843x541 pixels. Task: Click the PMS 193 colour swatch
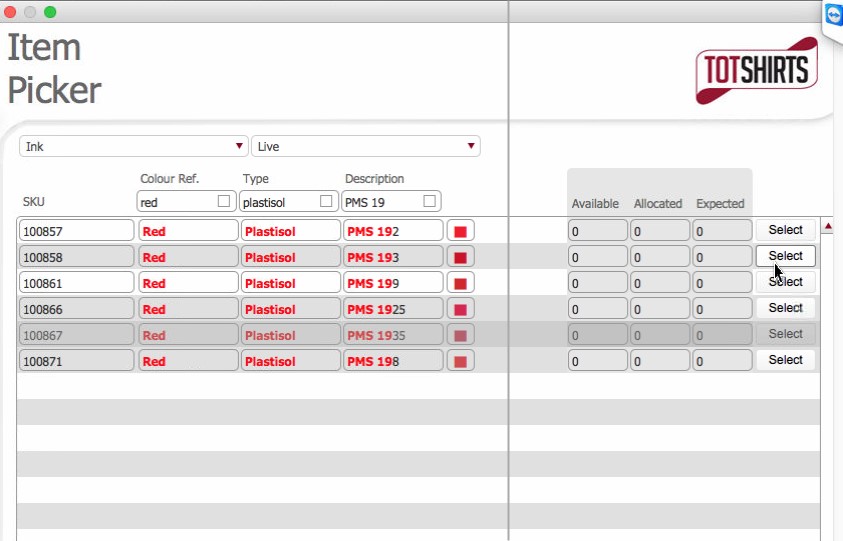[460, 257]
